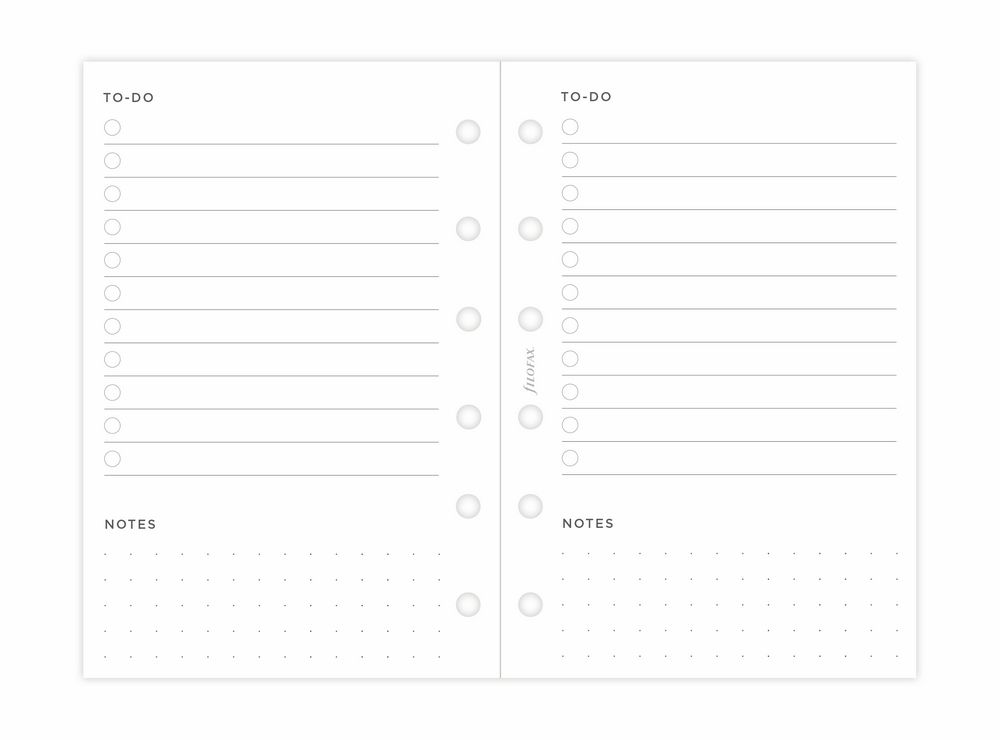
Task: Tick the last to-do circle on right page
Action: click(570, 458)
